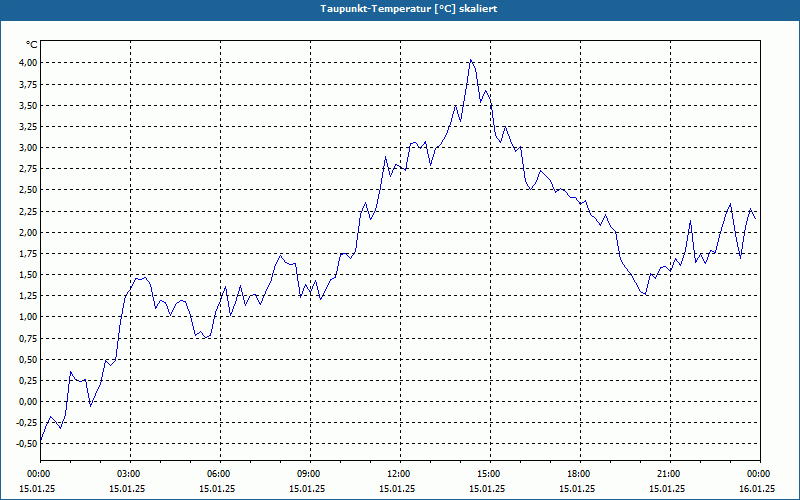800x500 pixels.
Task: Click the -0,50 y-axis label
Action: (28, 444)
